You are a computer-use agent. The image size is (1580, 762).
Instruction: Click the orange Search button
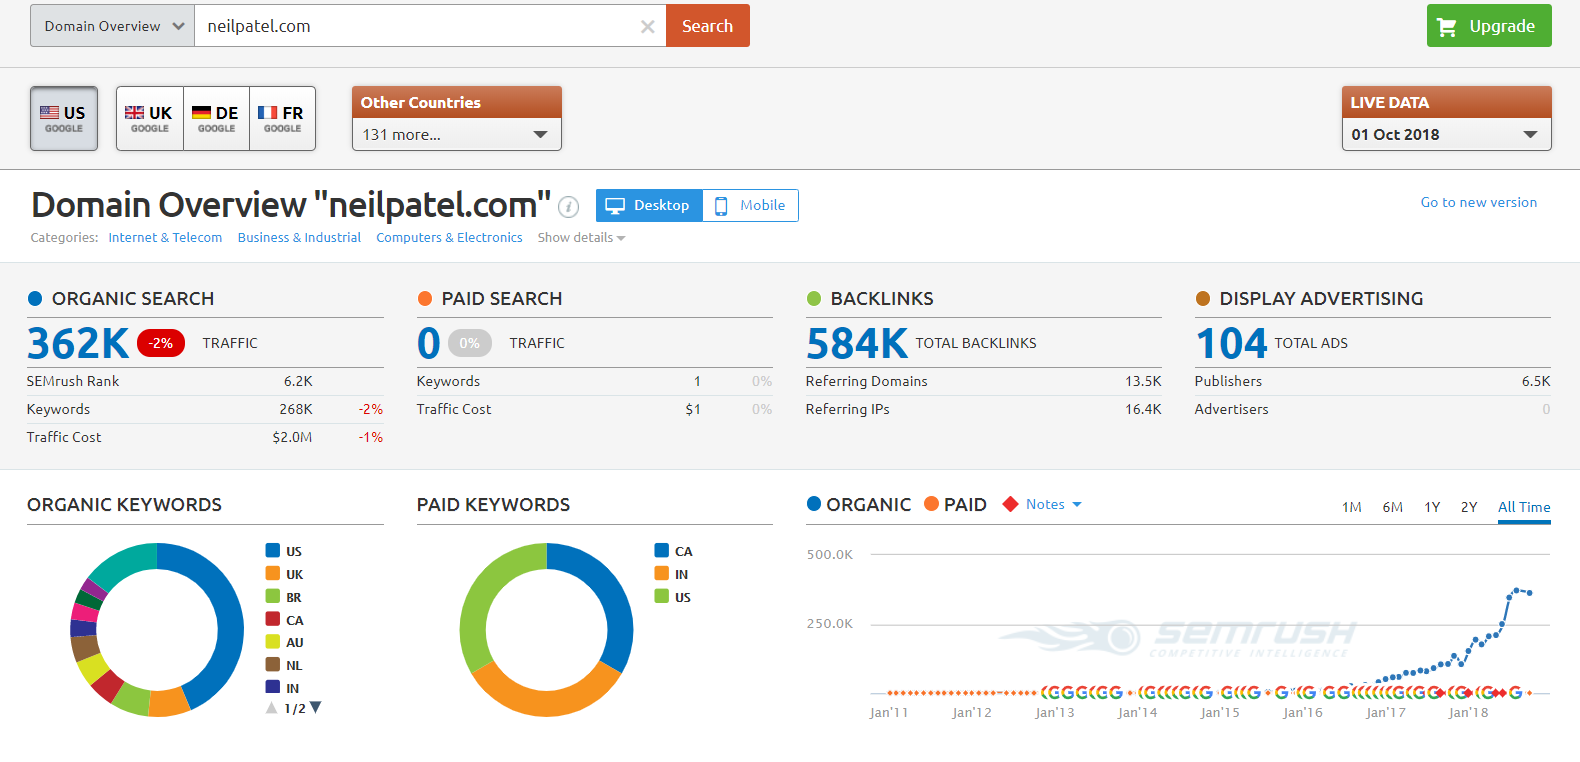pos(707,26)
